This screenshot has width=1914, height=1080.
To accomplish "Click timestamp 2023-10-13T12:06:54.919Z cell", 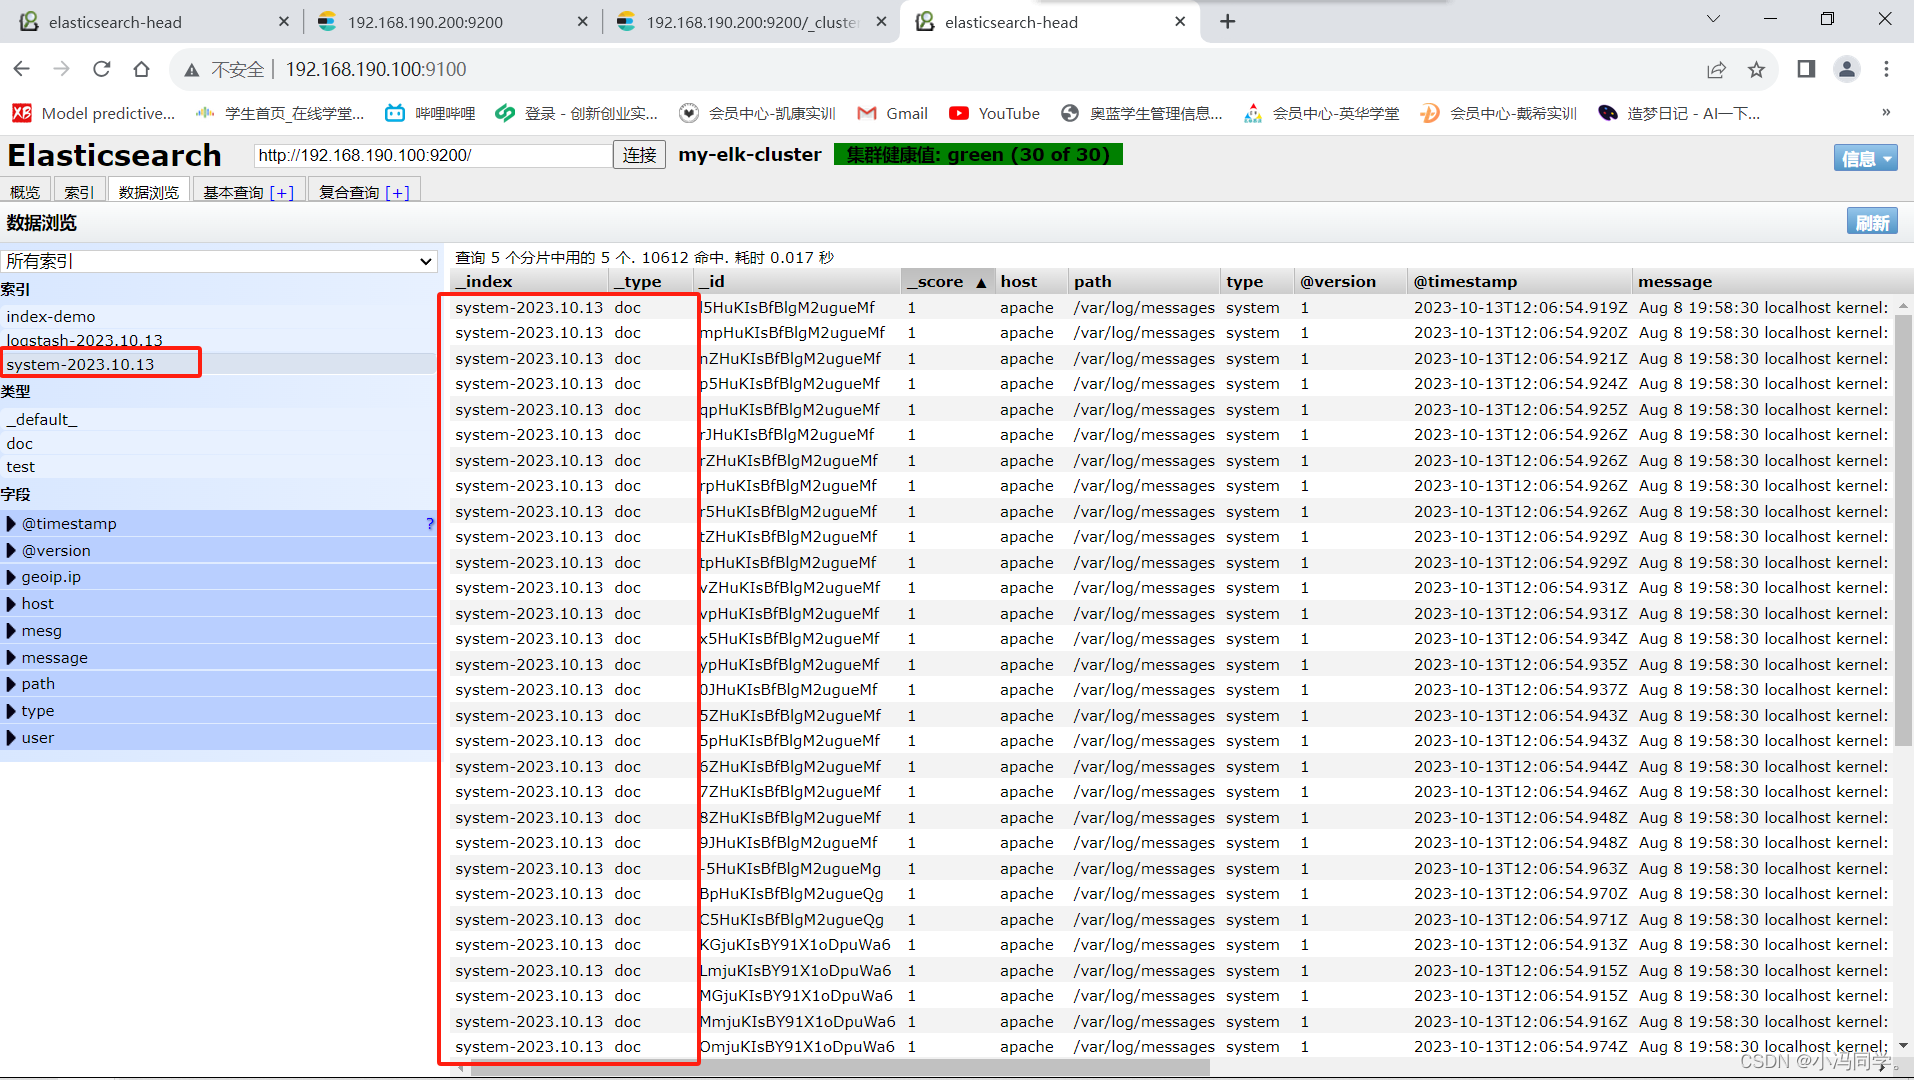I will tap(1520, 307).
